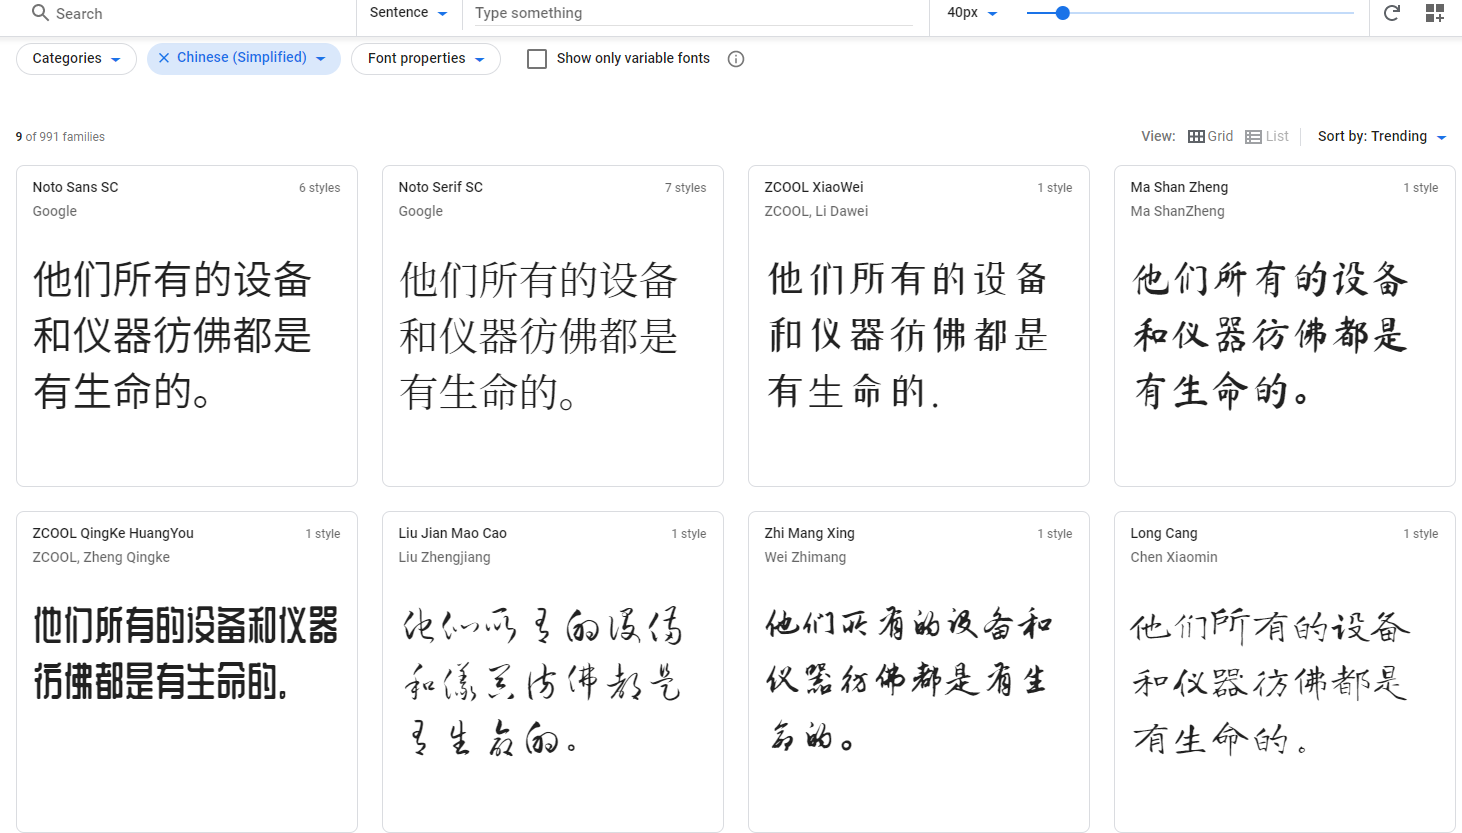The width and height of the screenshot is (1462, 833).
Task: Click 'Google' author under Noto Sans SC
Action: pos(54,211)
